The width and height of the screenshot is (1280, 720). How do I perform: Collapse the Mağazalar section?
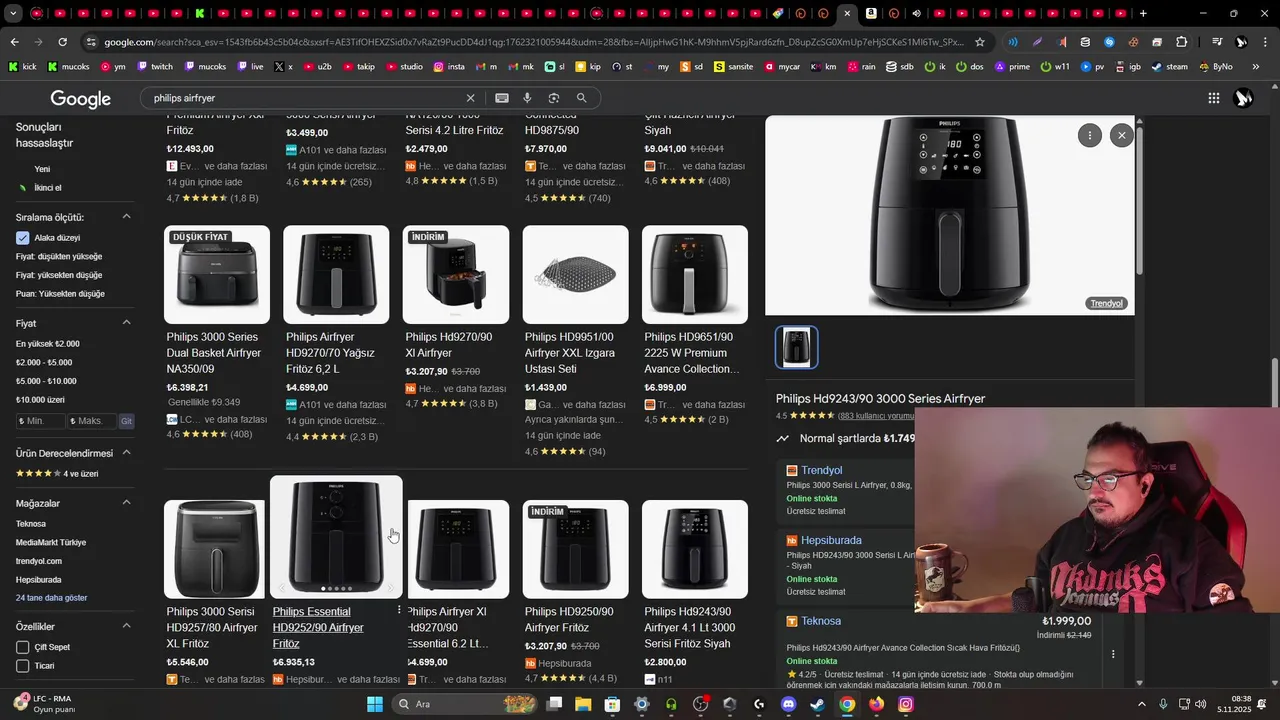[x=127, y=503]
